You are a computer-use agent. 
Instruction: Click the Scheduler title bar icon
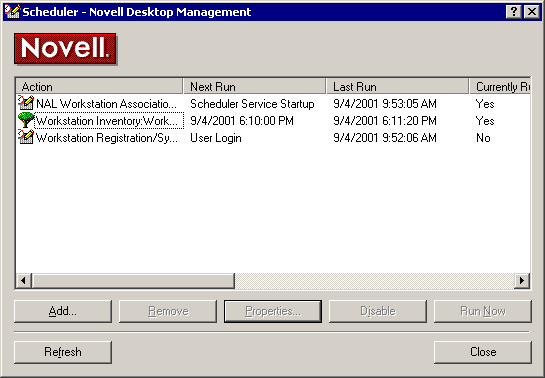pyautogui.click(x=12, y=11)
